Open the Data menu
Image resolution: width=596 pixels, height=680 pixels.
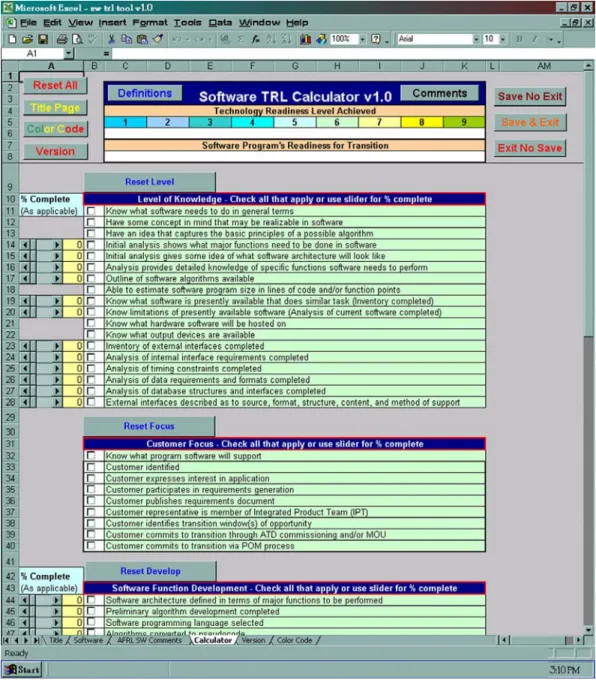coord(220,23)
